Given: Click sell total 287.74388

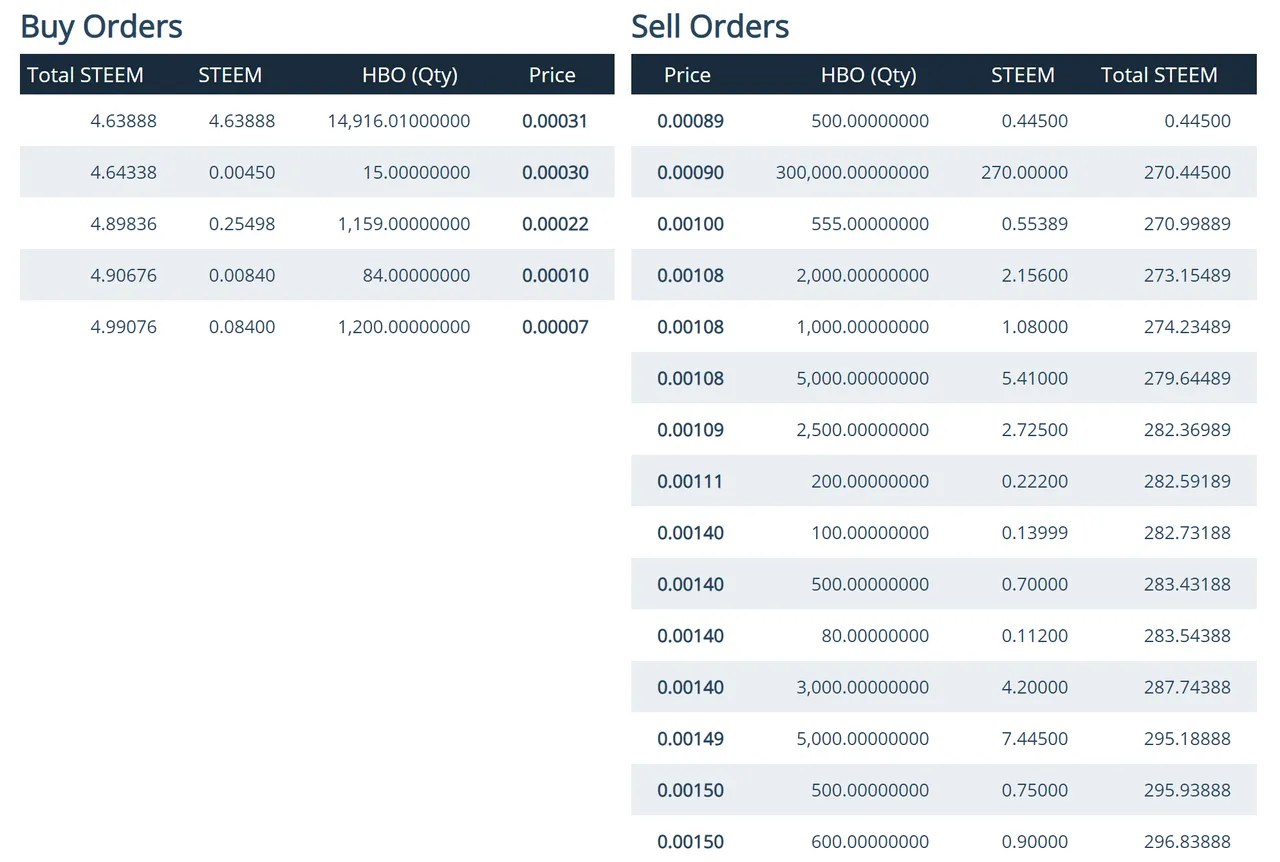Looking at the screenshot, I should click(x=1187, y=688).
